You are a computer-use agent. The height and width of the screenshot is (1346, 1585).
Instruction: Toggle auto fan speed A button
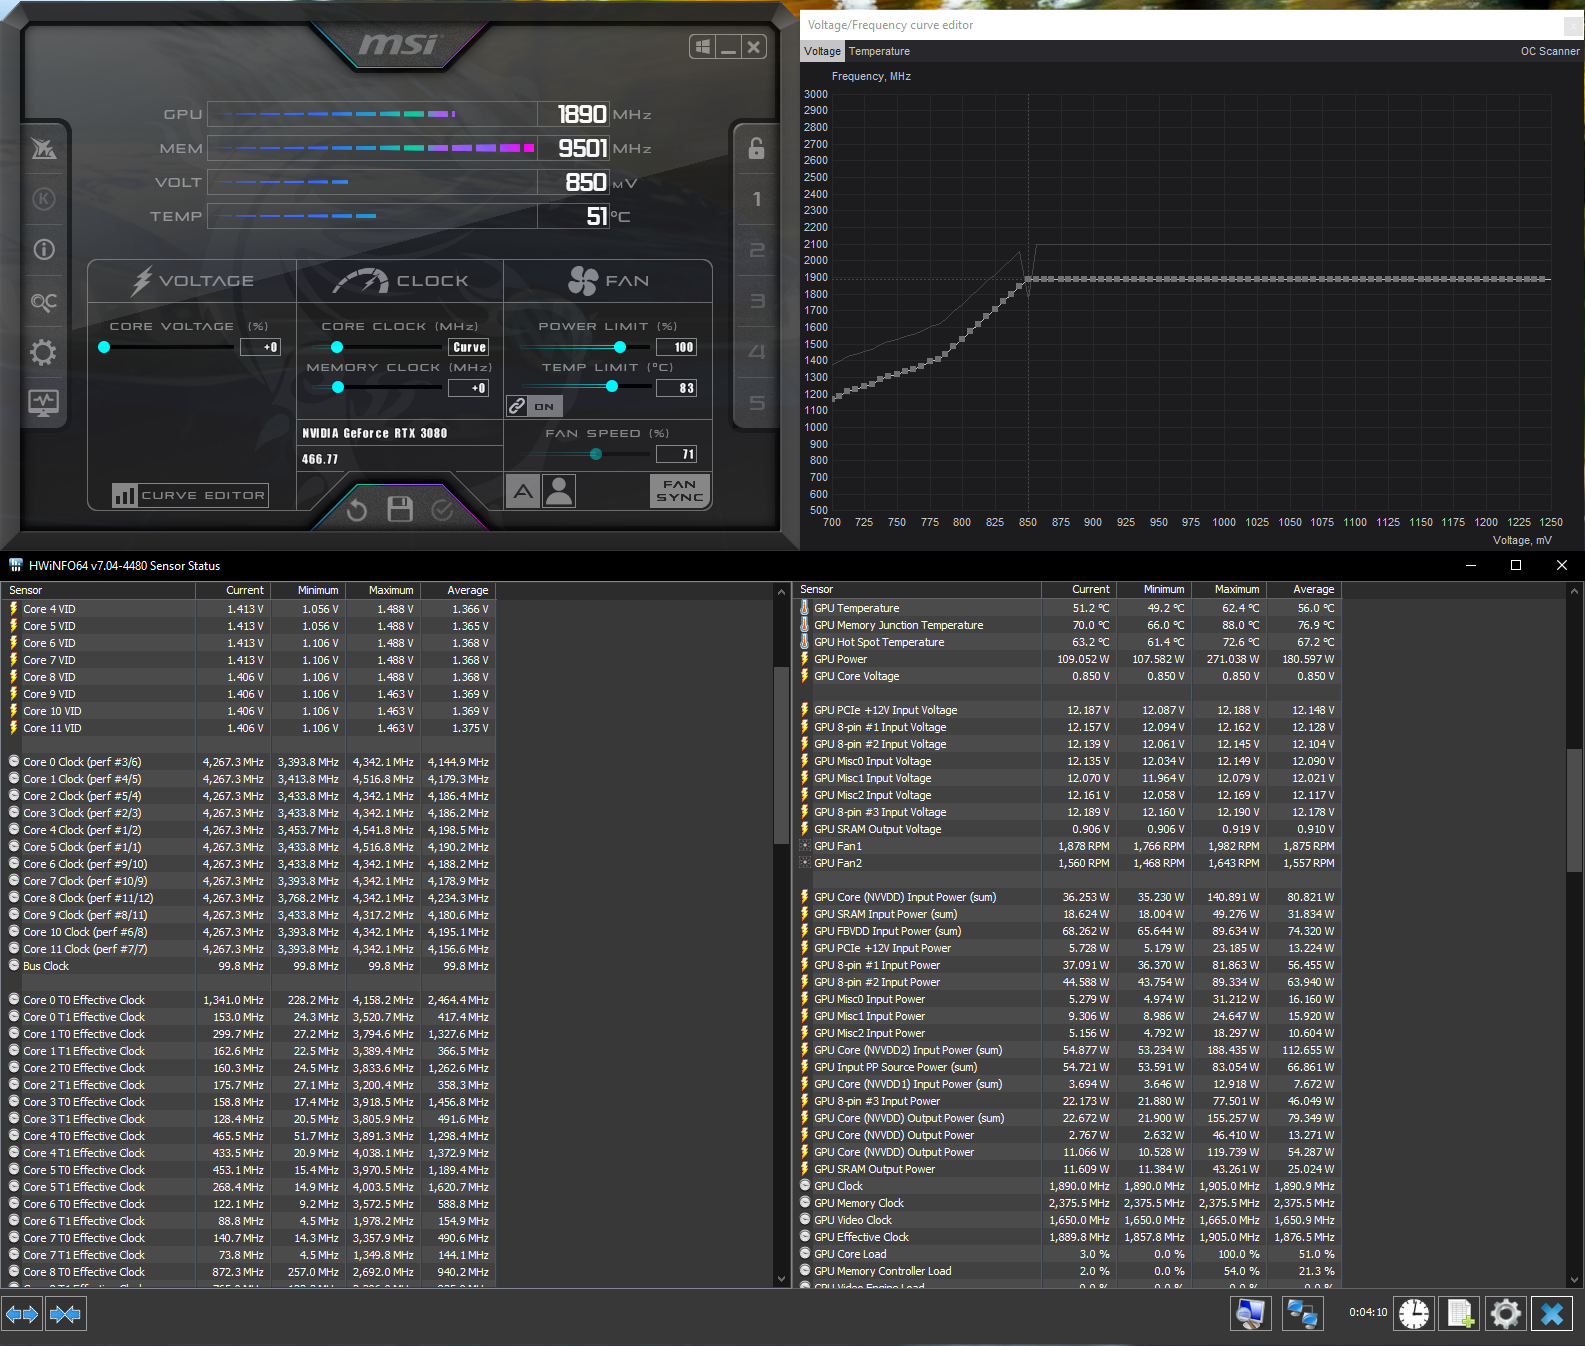click(x=523, y=491)
